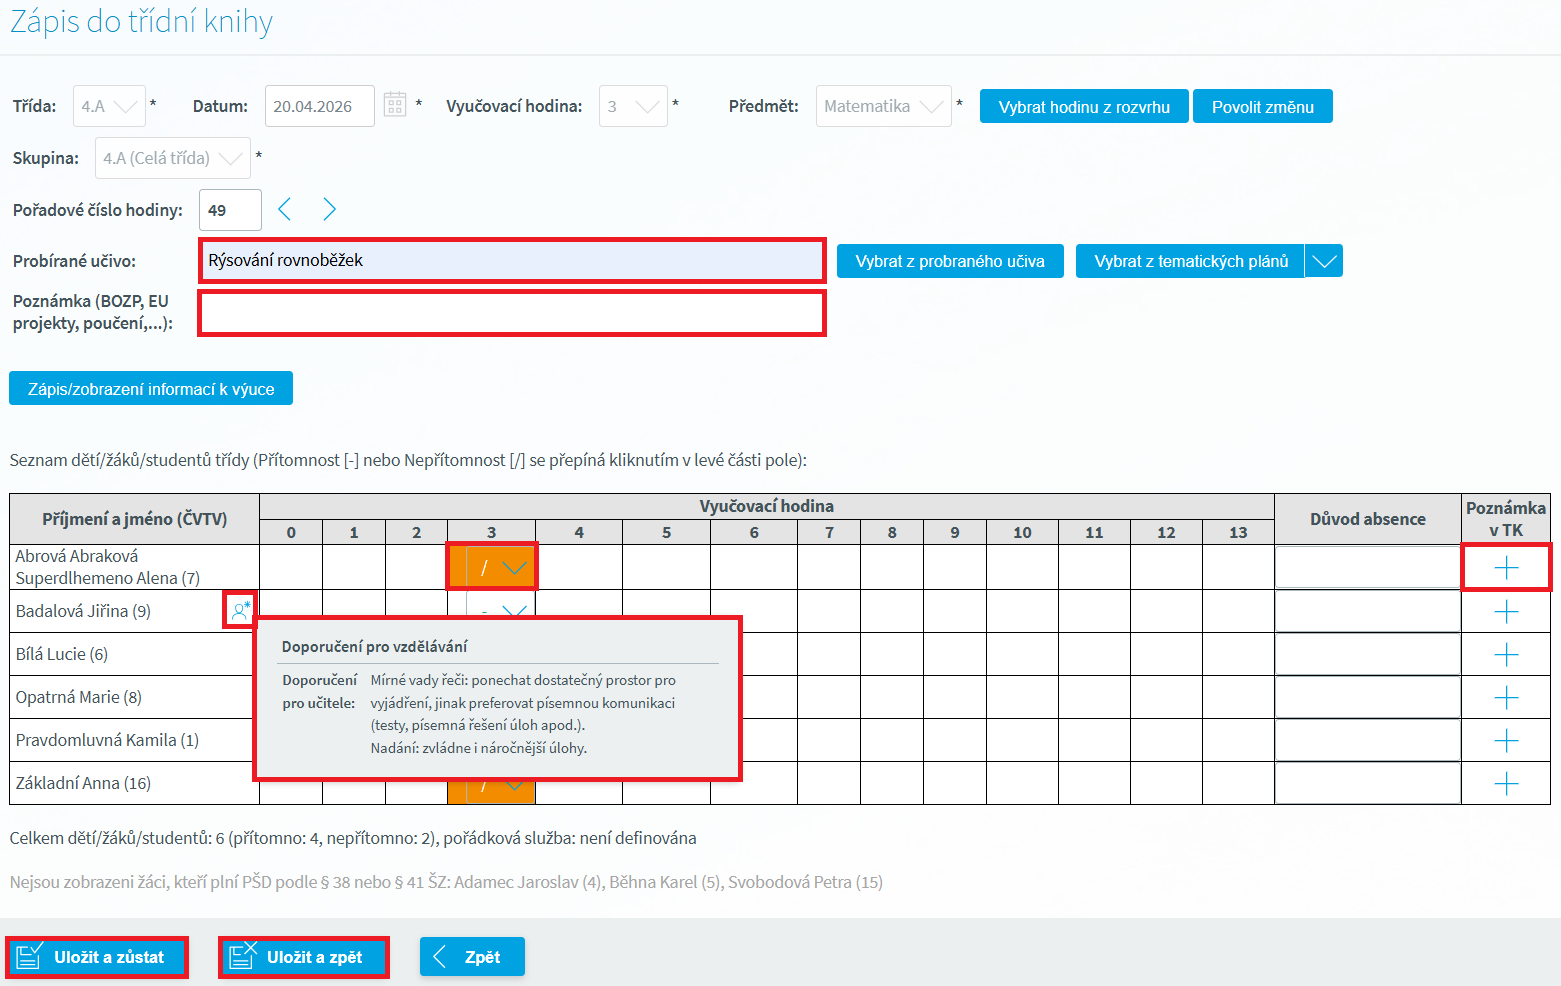Save with Uložit a zůstat button
The image size is (1561, 986).
(97, 957)
